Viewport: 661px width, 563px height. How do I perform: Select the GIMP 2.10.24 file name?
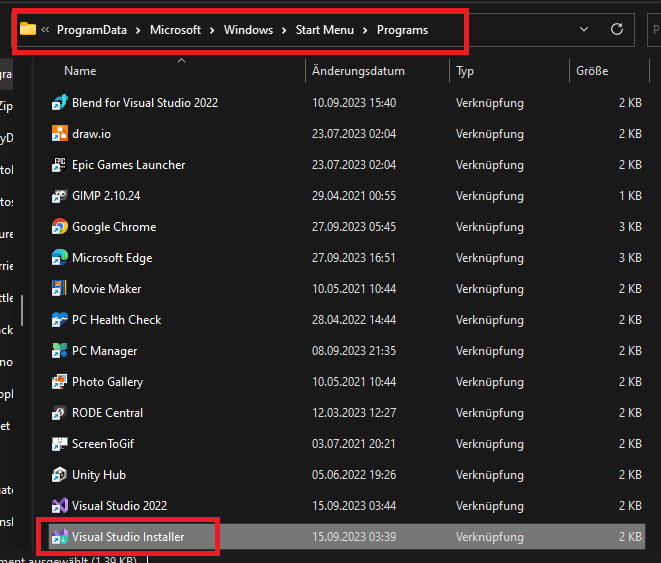pyautogui.click(x=106, y=196)
